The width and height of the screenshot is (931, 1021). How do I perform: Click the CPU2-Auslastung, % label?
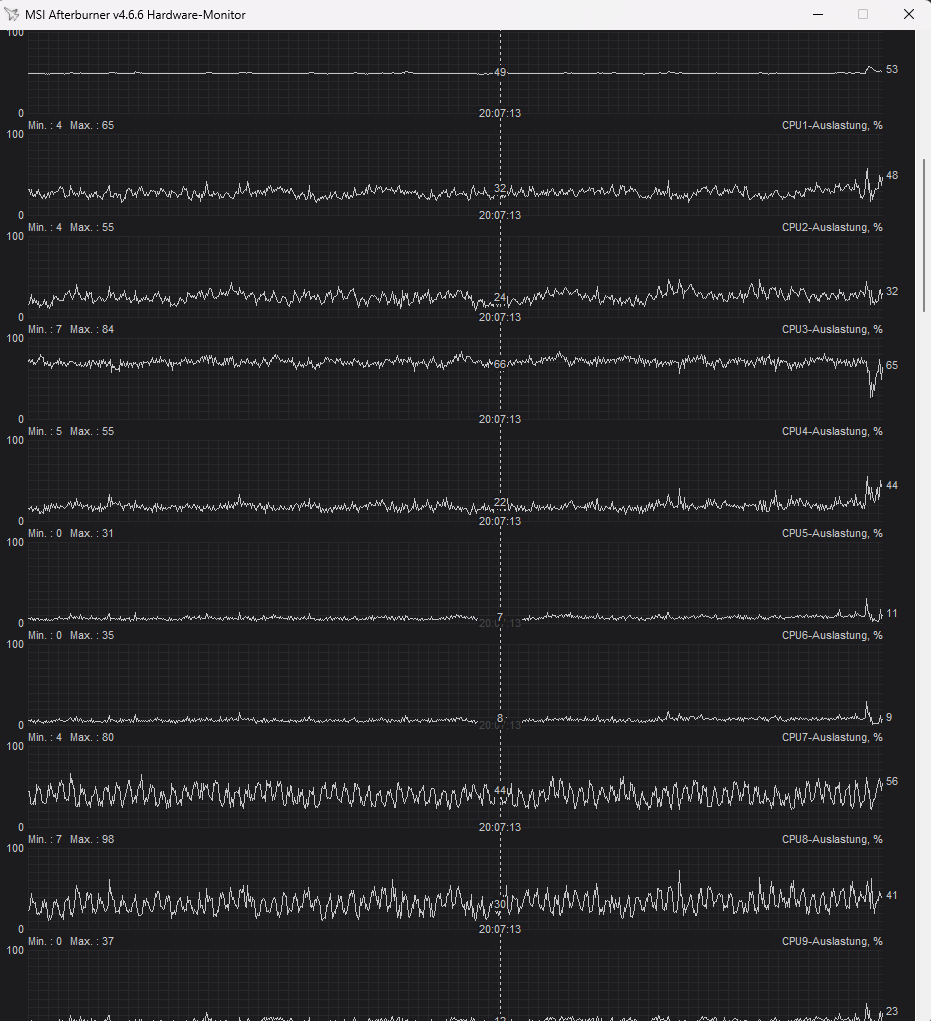click(832, 227)
